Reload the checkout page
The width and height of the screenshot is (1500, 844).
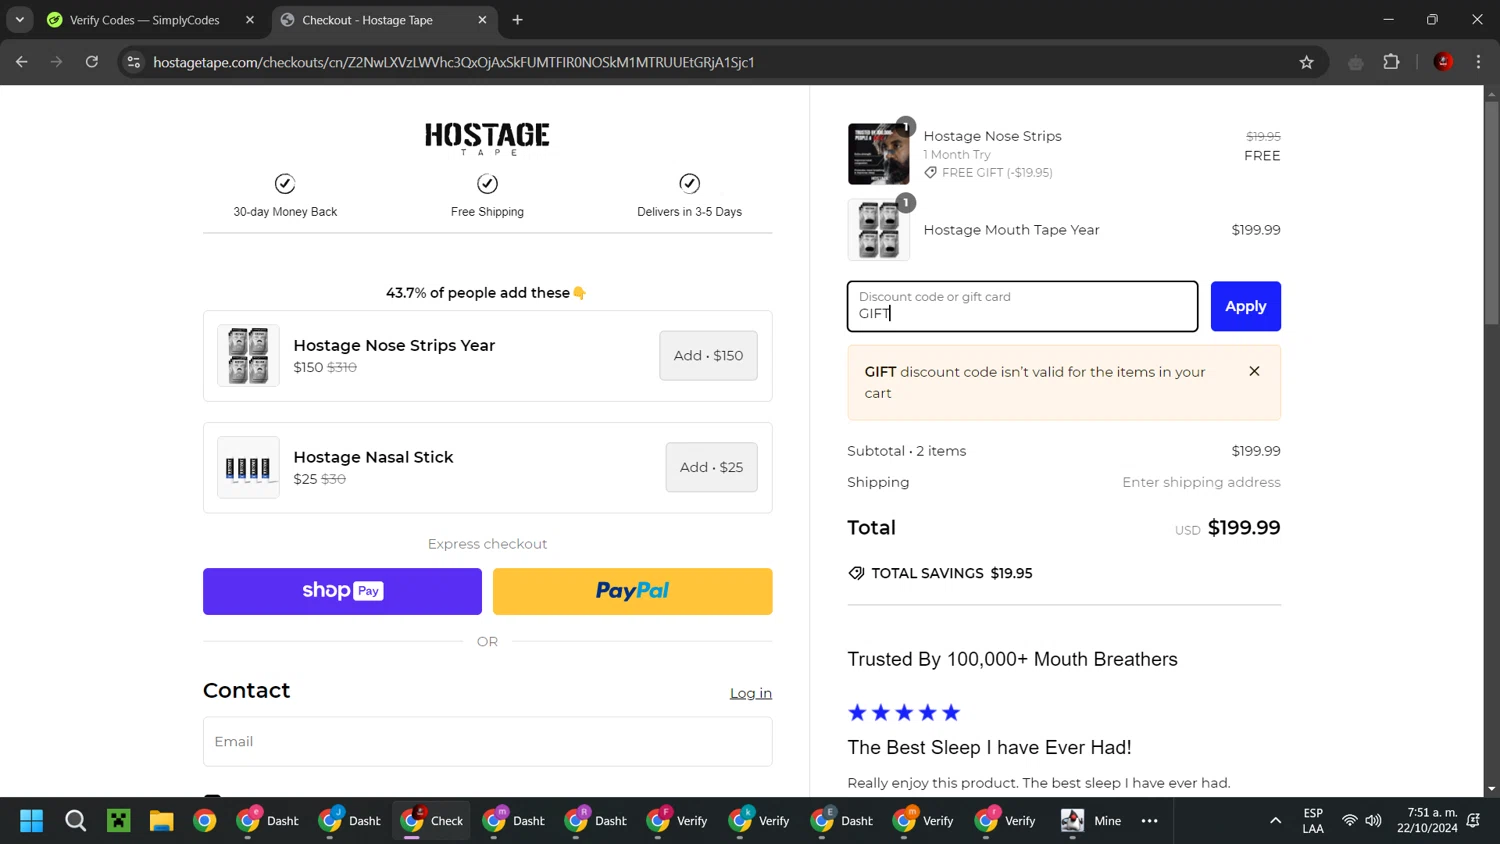click(92, 62)
